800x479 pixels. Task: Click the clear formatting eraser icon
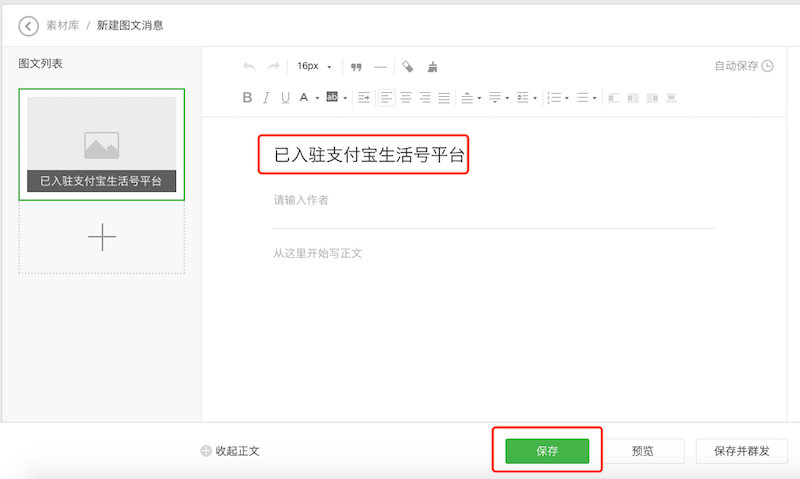coord(408,66)
